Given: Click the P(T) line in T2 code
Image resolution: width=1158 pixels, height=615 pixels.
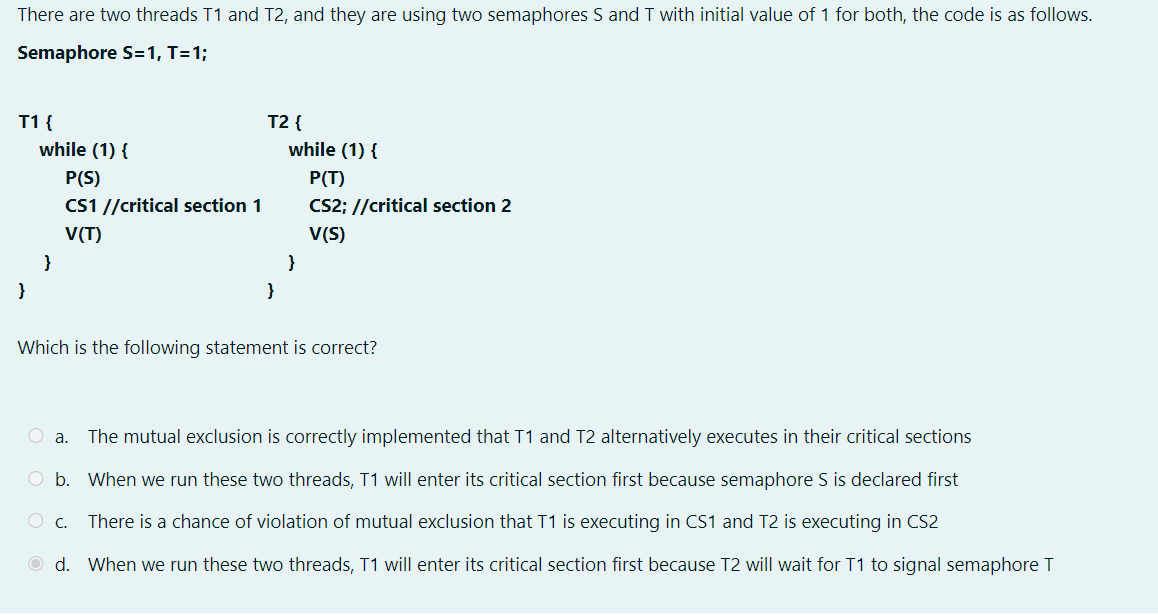Looking at the screenshot, I should [x=325, y=177].
